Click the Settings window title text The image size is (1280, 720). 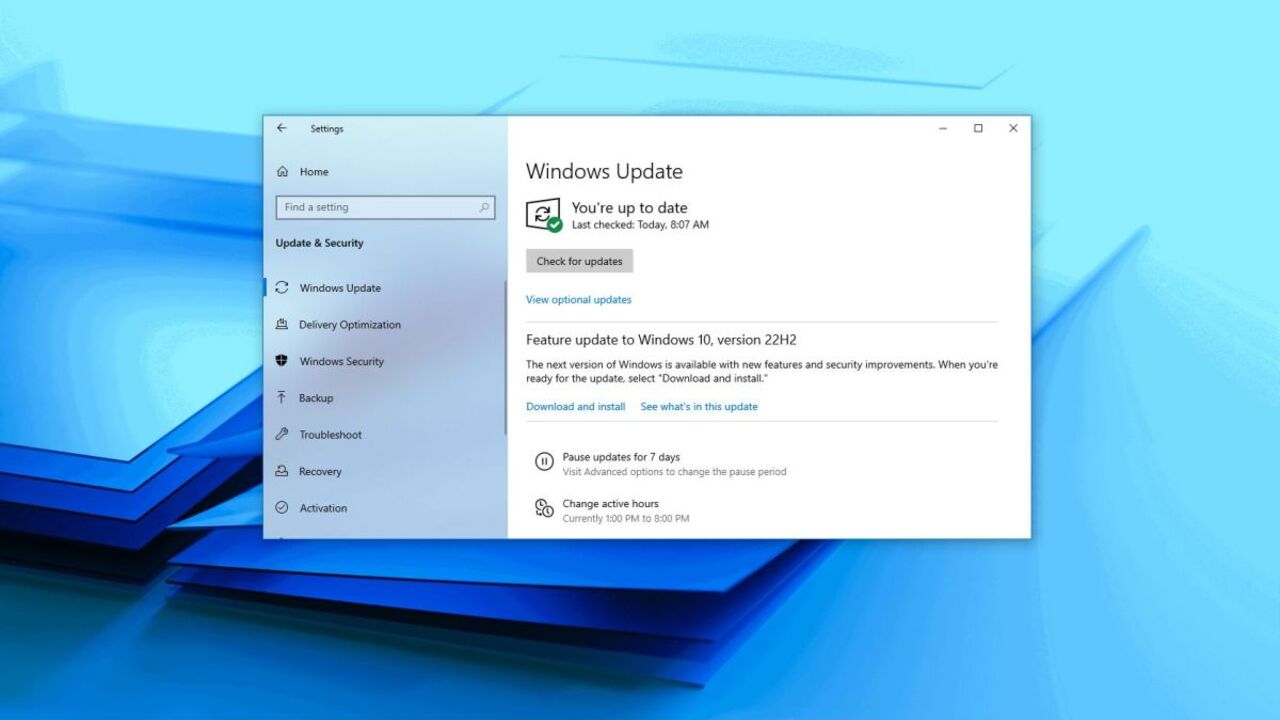[326, 129]
